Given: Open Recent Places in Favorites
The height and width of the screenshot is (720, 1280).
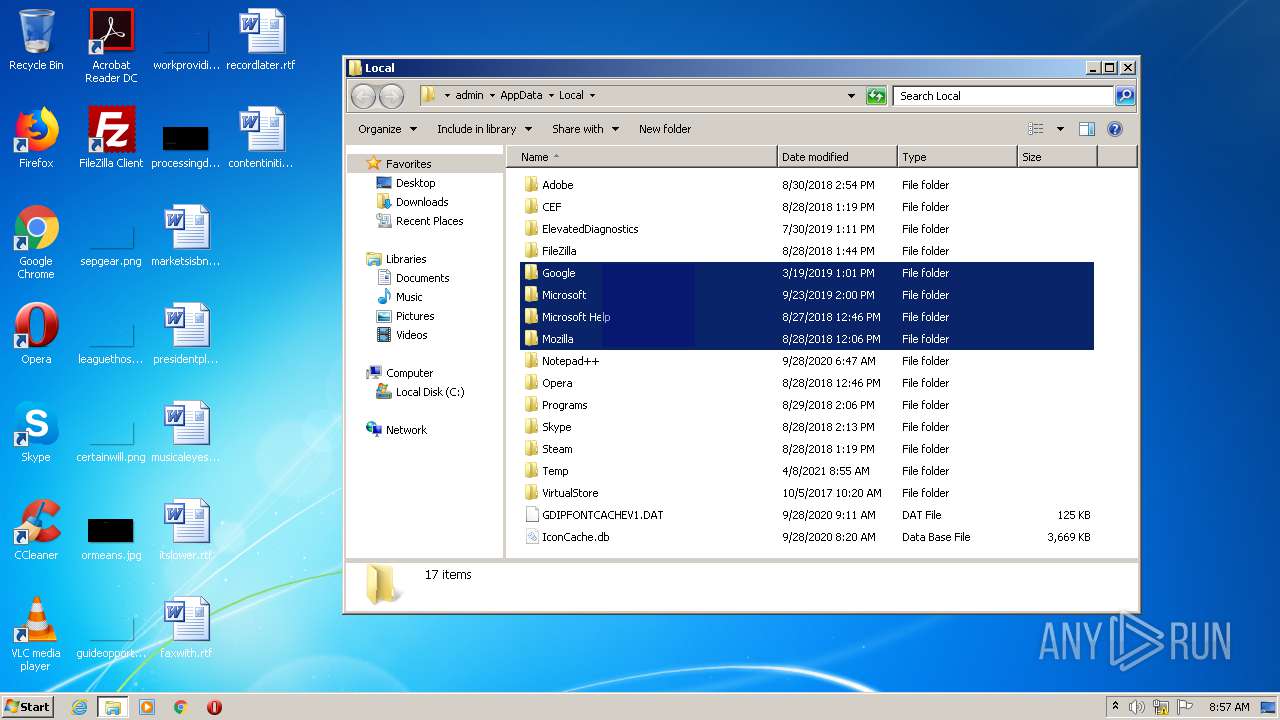Looking at the screenshot, I should (x=429, y=221).
